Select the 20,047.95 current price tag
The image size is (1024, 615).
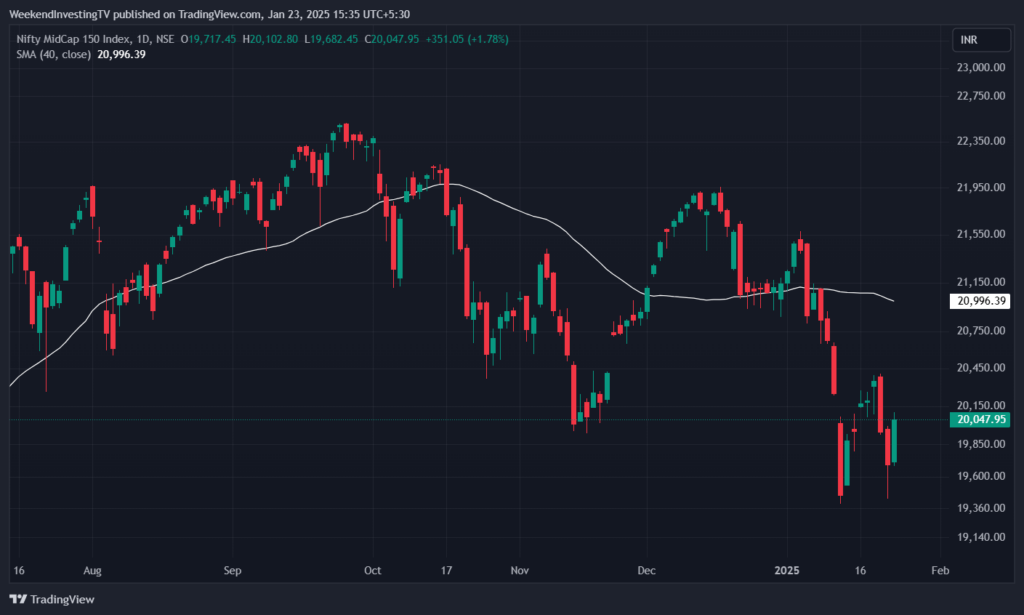[980, 419]
